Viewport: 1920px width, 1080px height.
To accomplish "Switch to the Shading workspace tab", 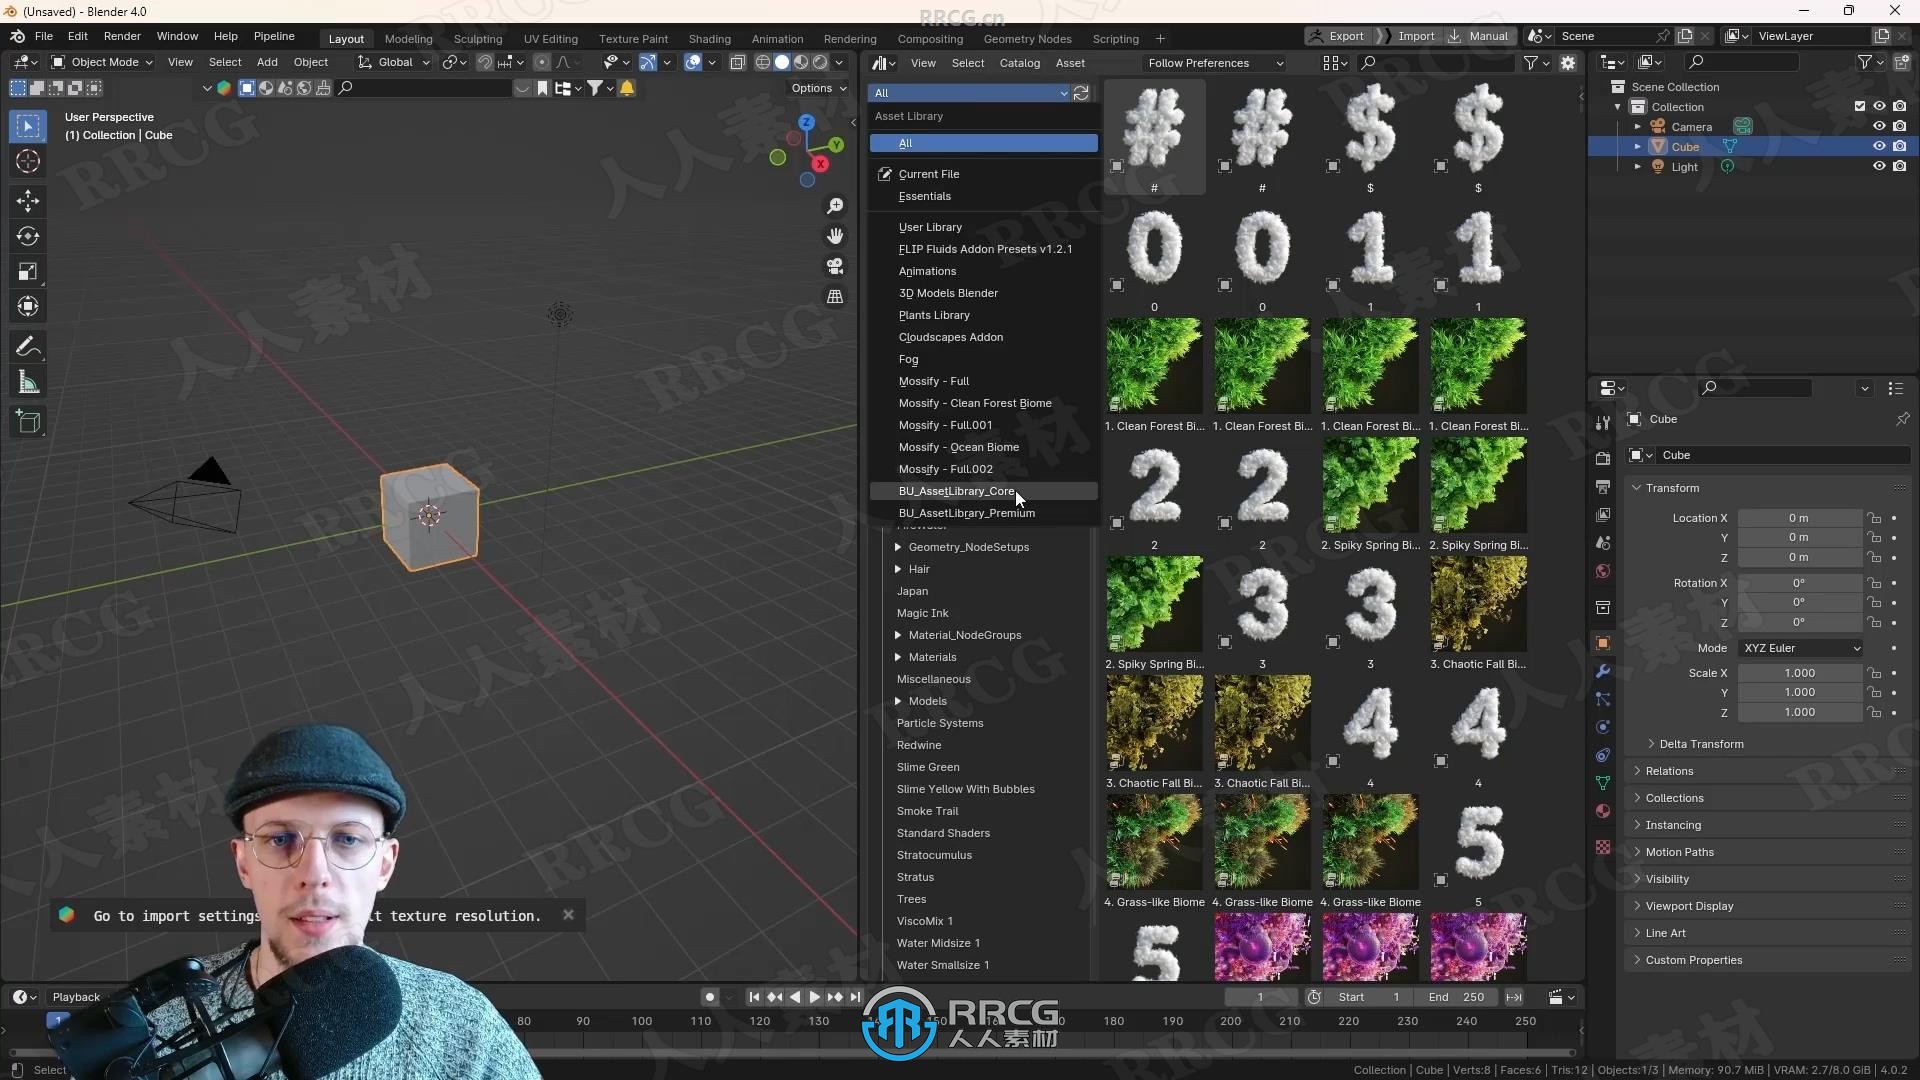I will point(709,39).
